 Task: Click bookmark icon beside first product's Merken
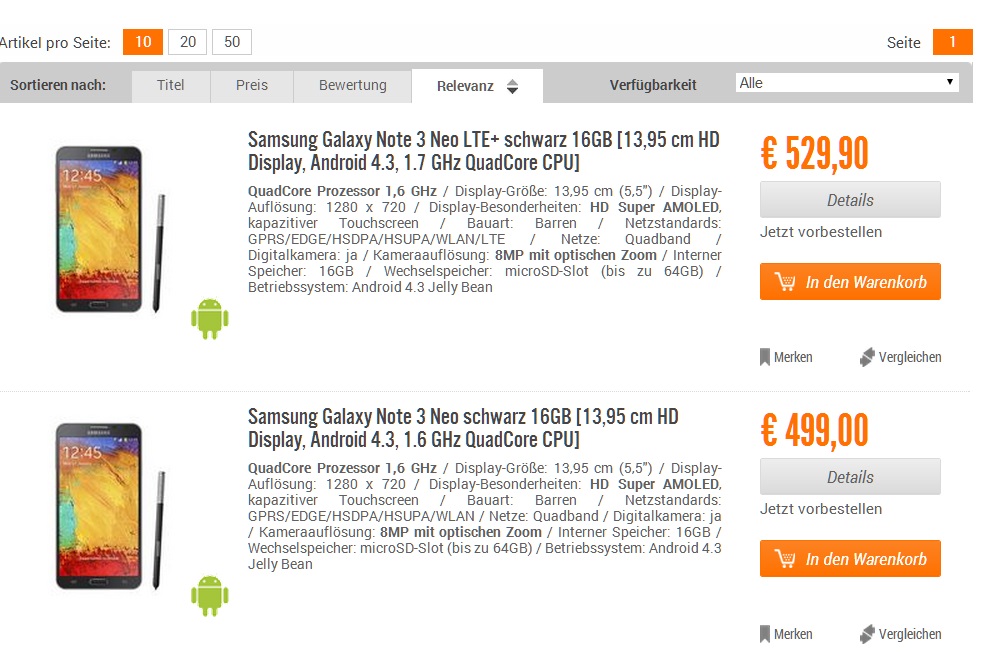pos(765,357)
